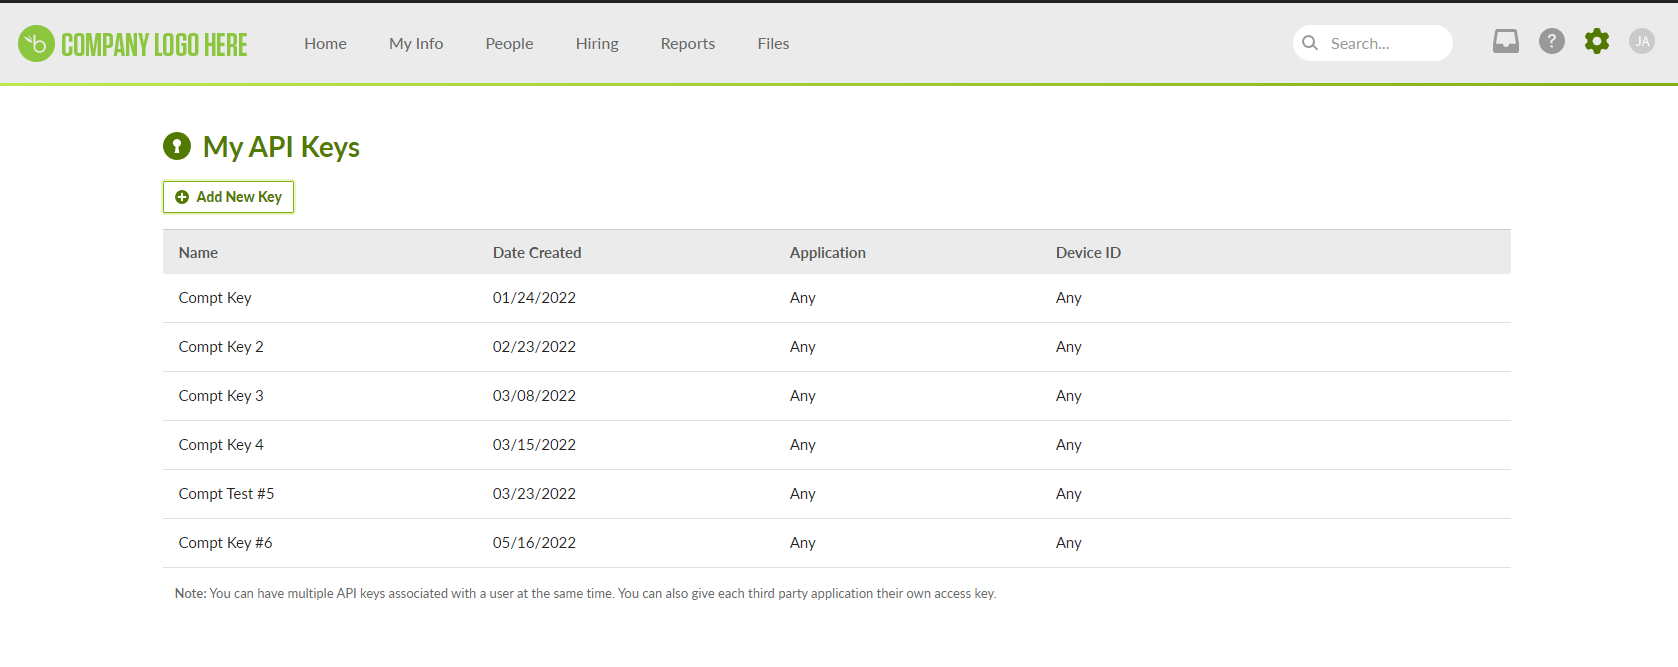1678x667 pixels.
Task: Click the My API Keys heading
Action: tap(281, 147)
